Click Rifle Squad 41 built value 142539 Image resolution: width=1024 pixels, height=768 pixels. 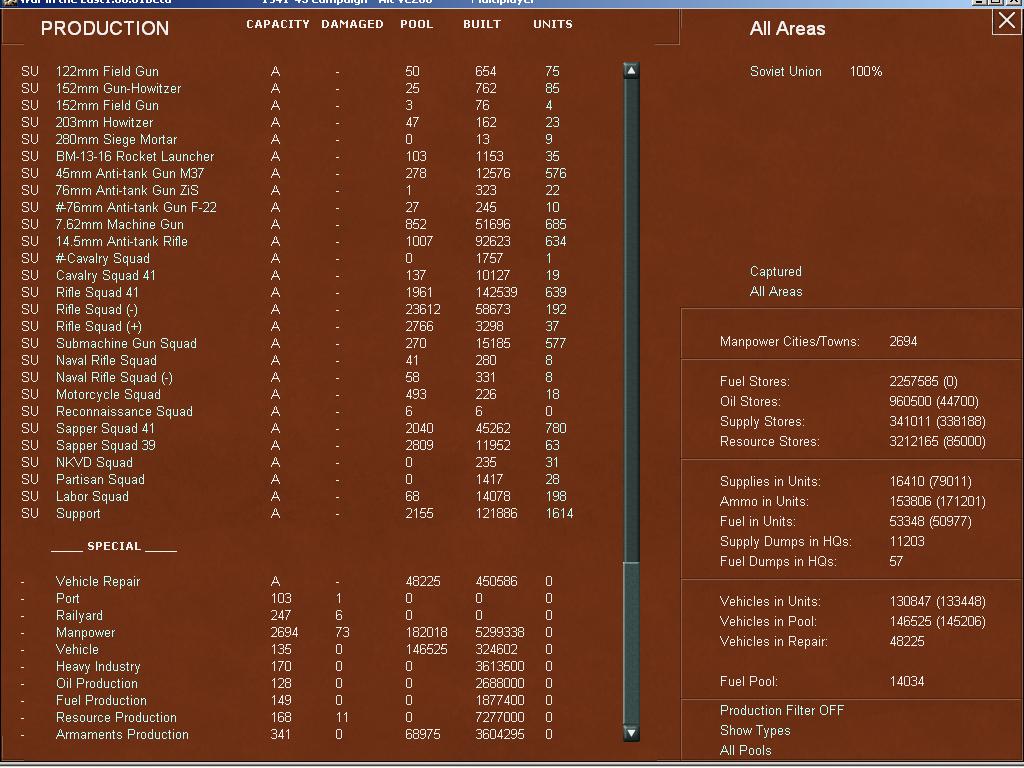[x=496, y=292]
